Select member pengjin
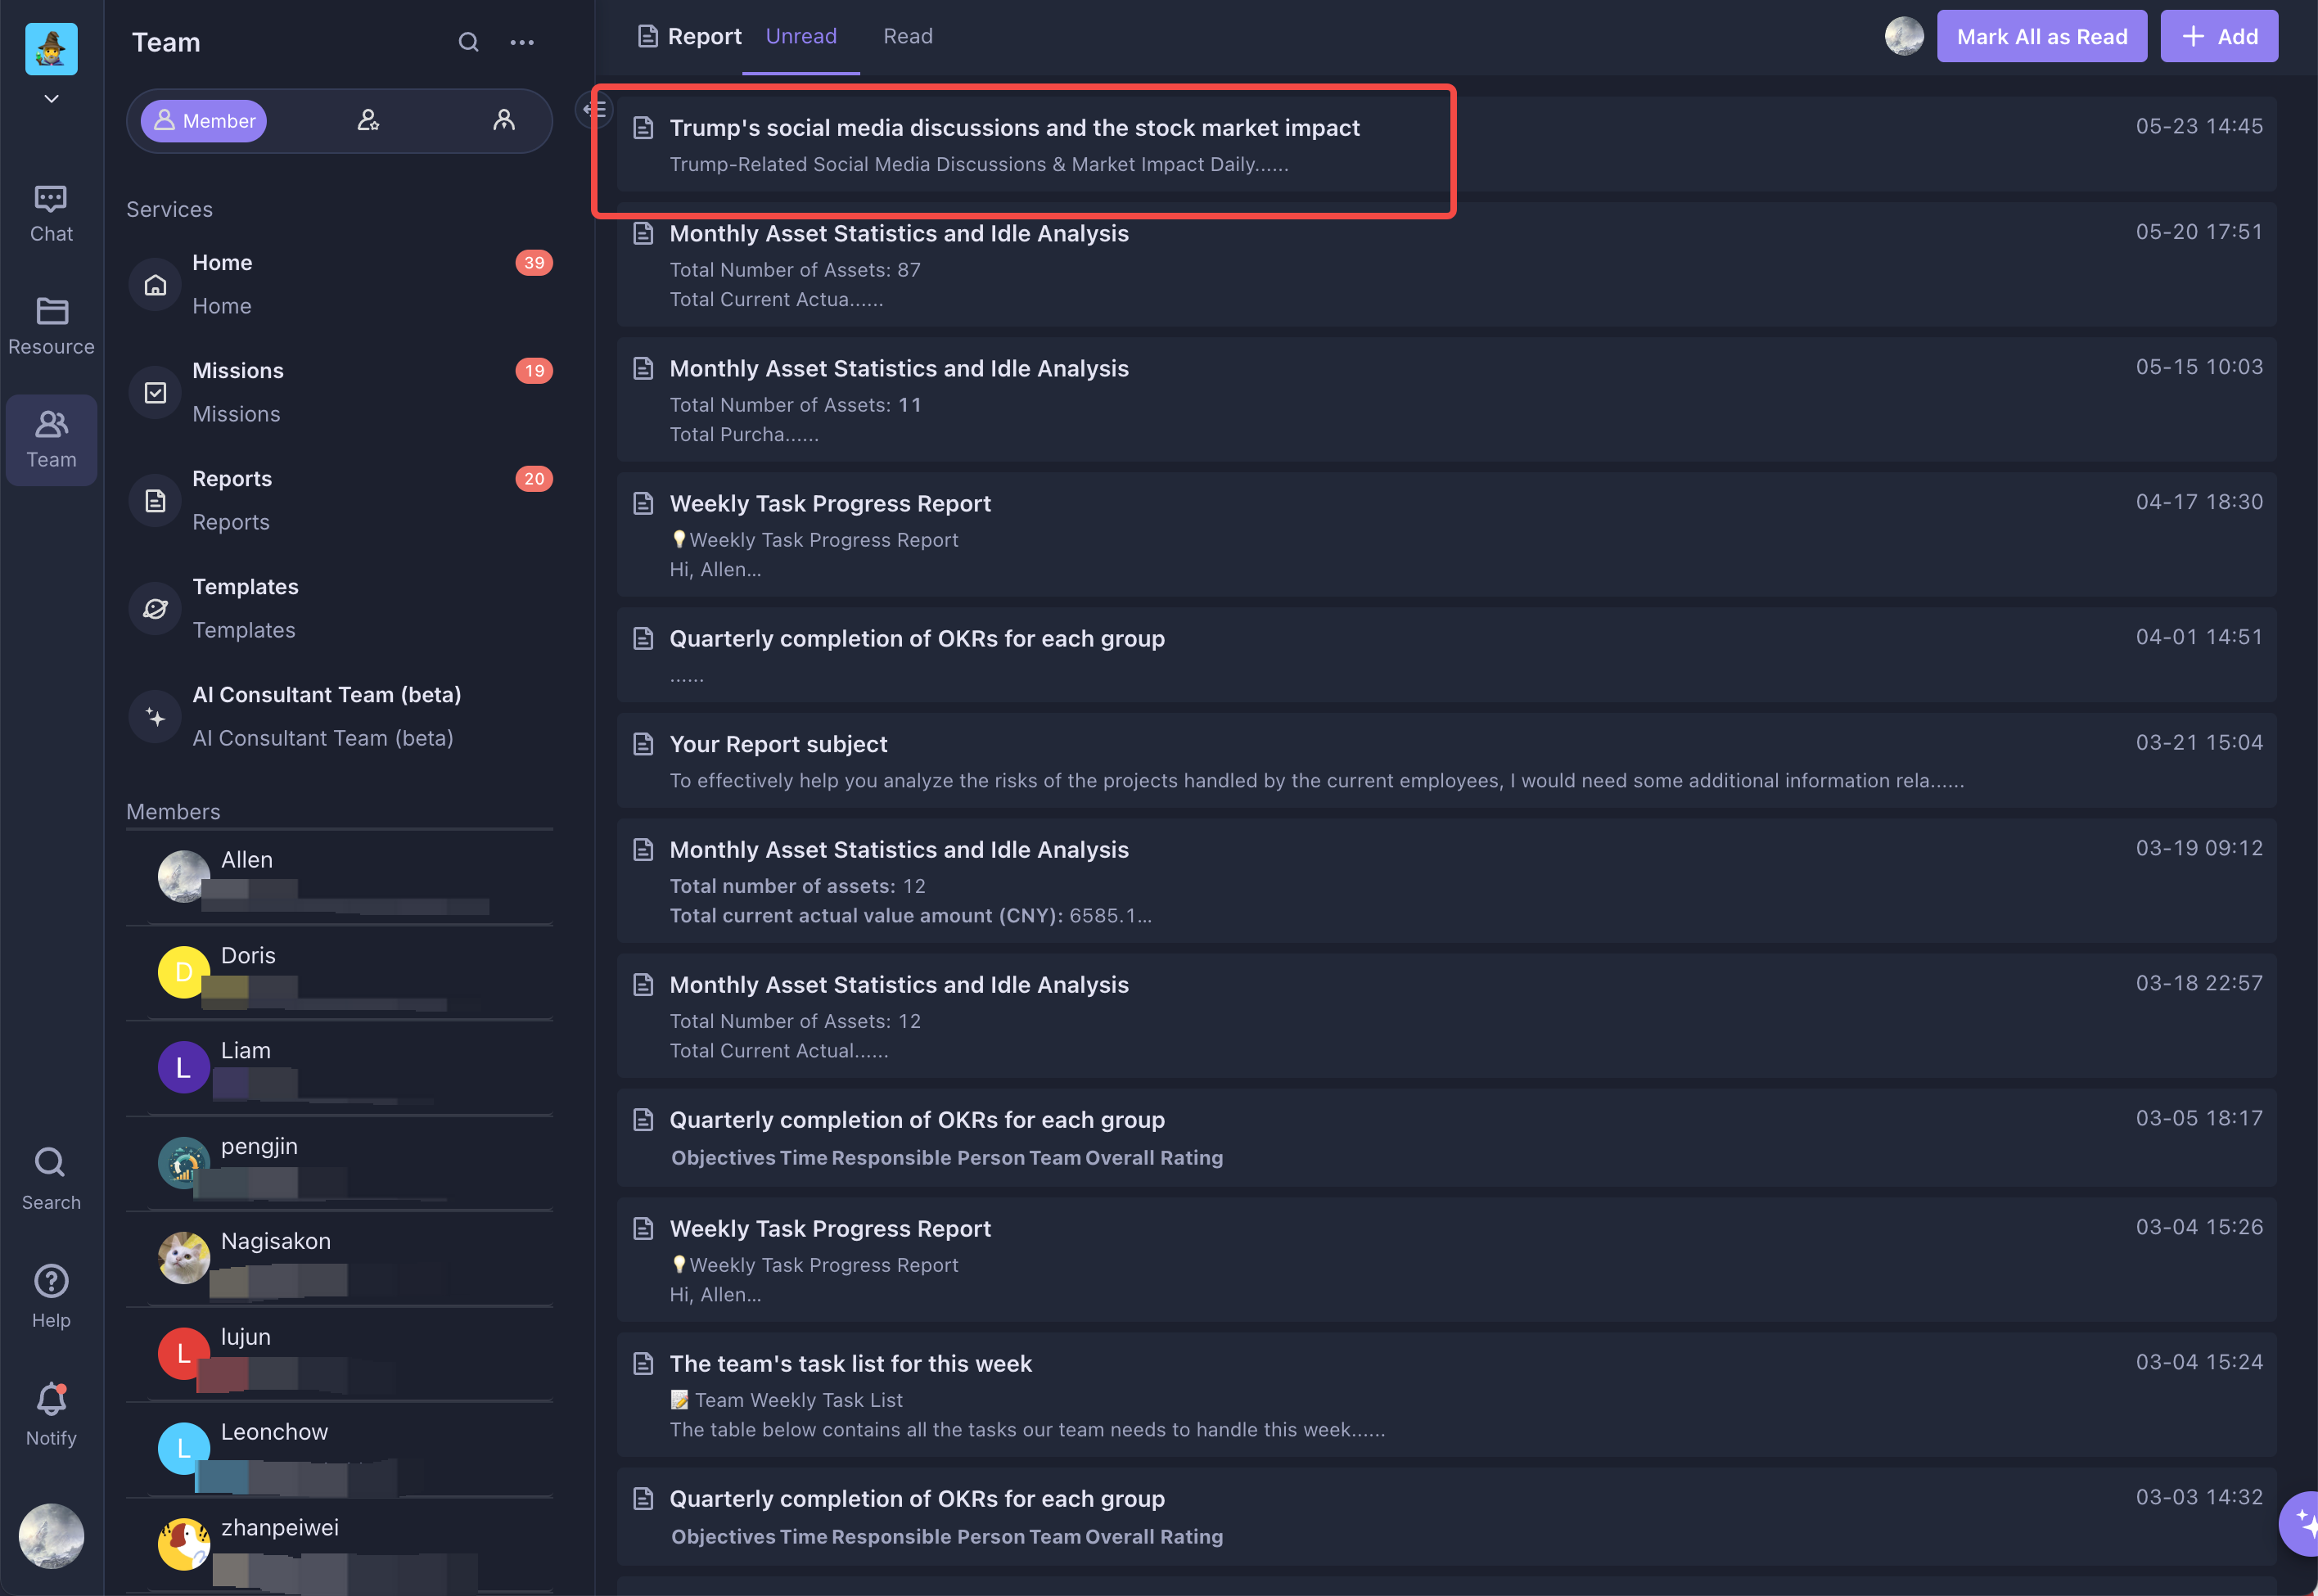The image size is (2318, 1596). pos(340,1163)
